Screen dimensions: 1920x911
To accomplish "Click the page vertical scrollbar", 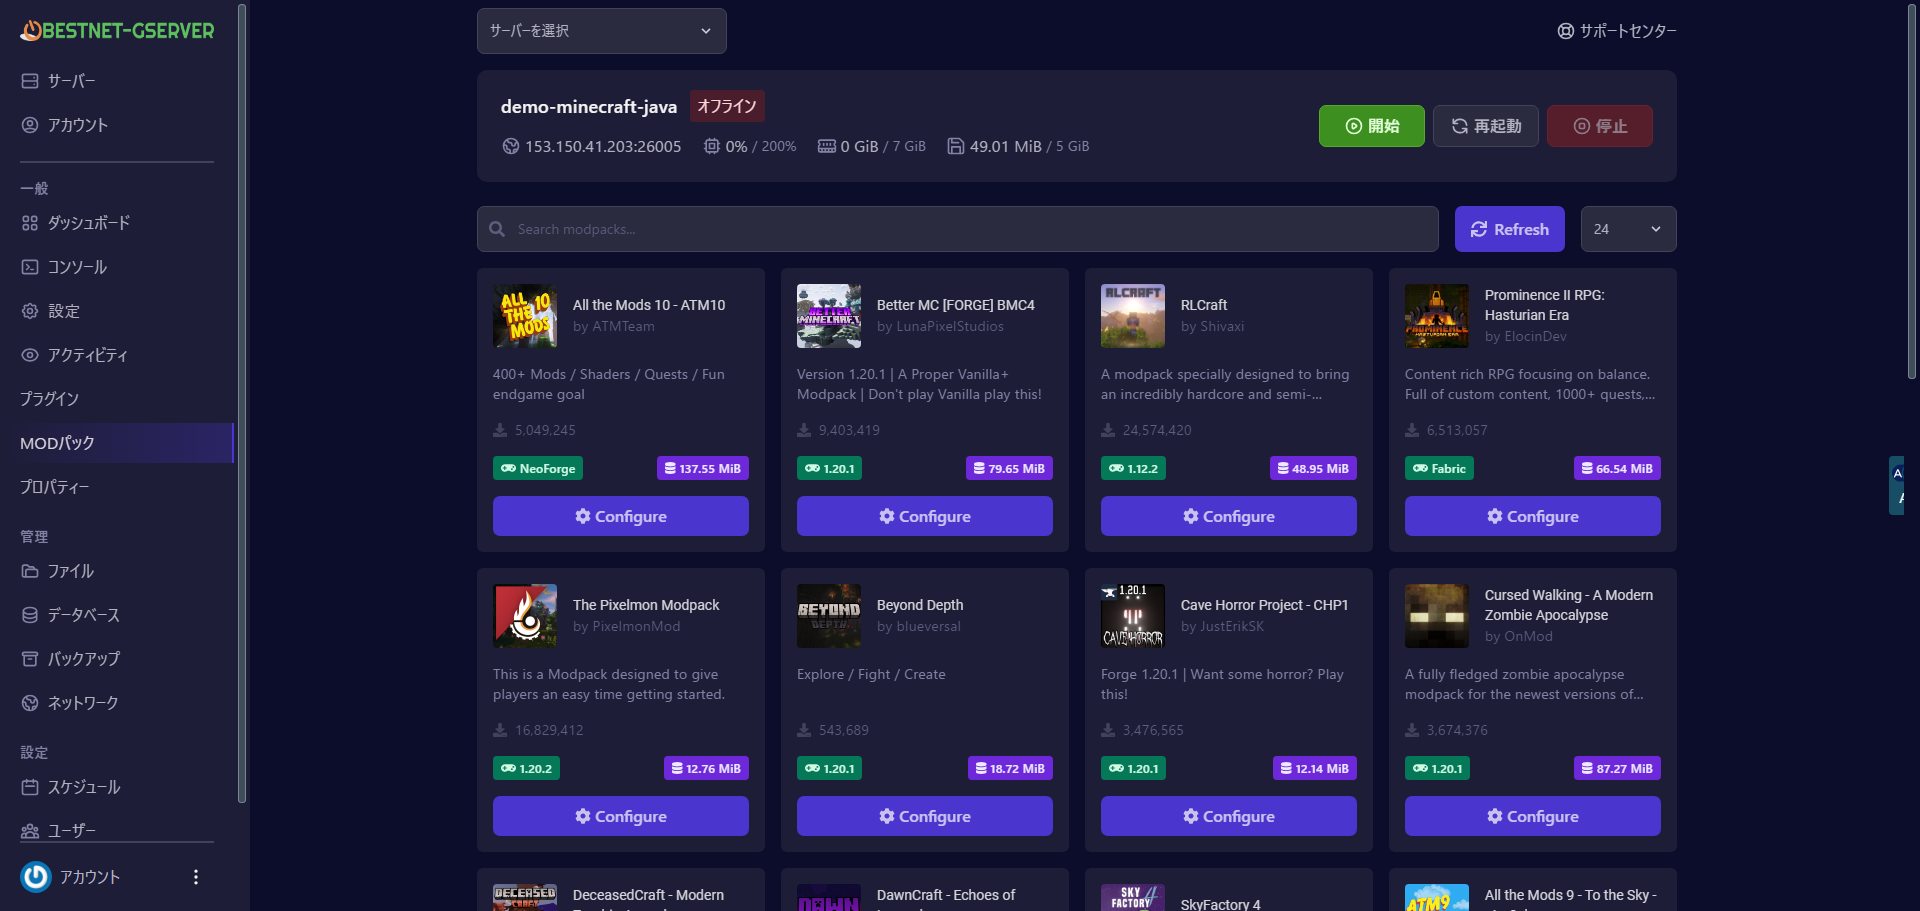I will point(1912,190).
